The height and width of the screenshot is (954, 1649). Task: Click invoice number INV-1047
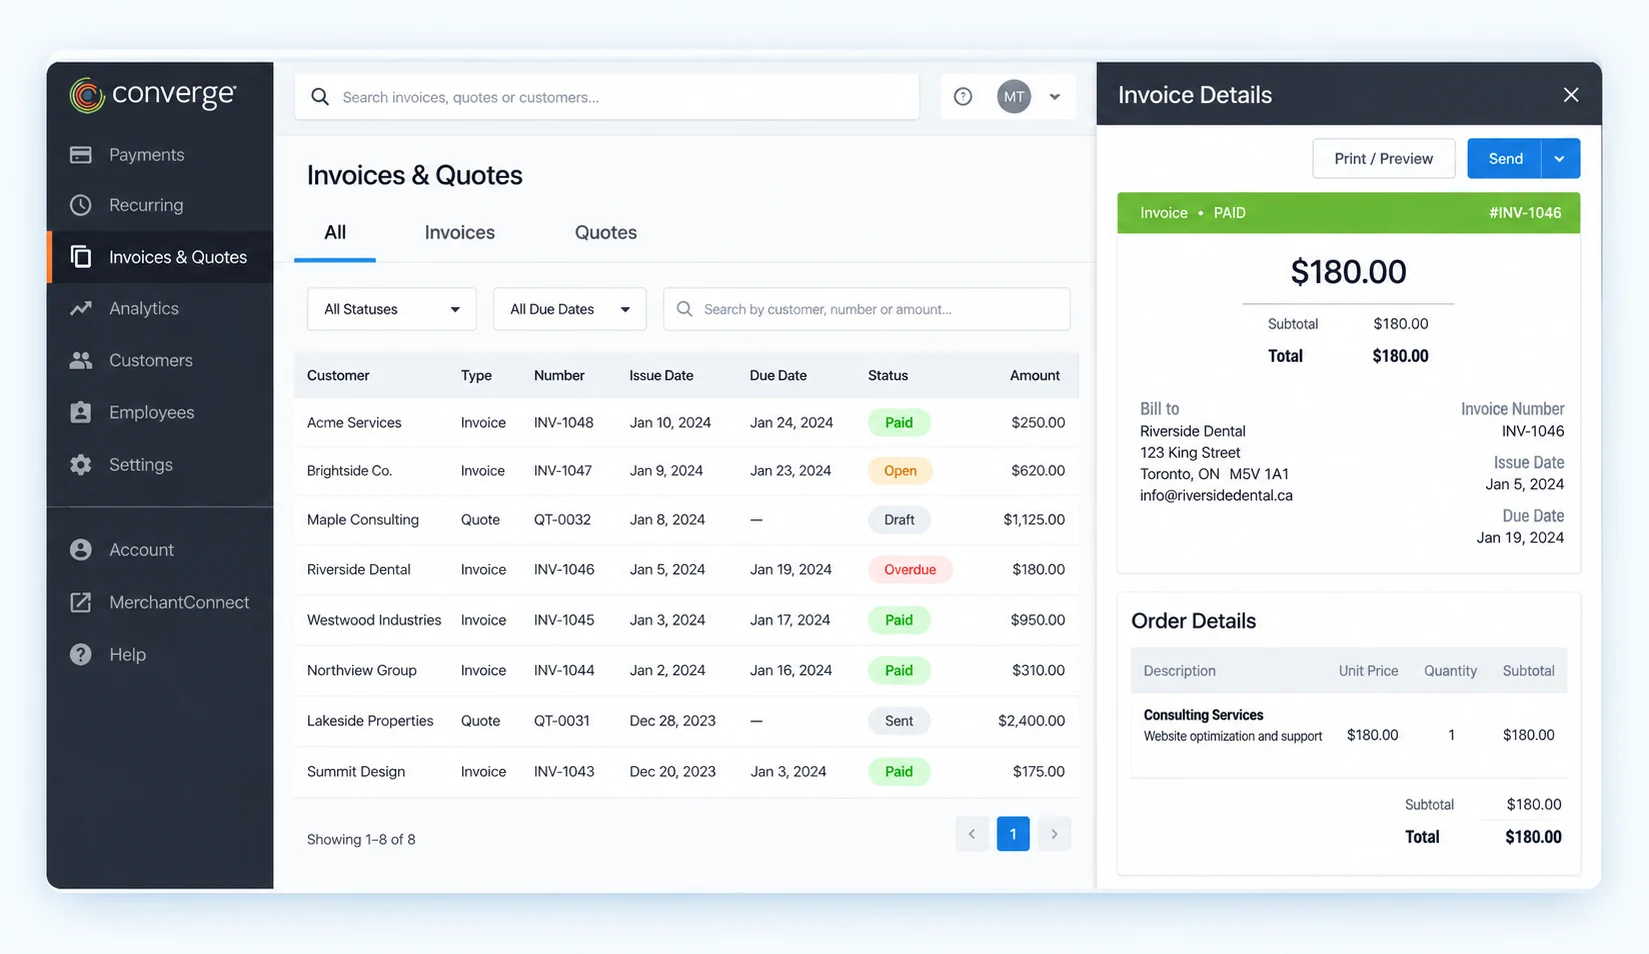coord(563,471)
